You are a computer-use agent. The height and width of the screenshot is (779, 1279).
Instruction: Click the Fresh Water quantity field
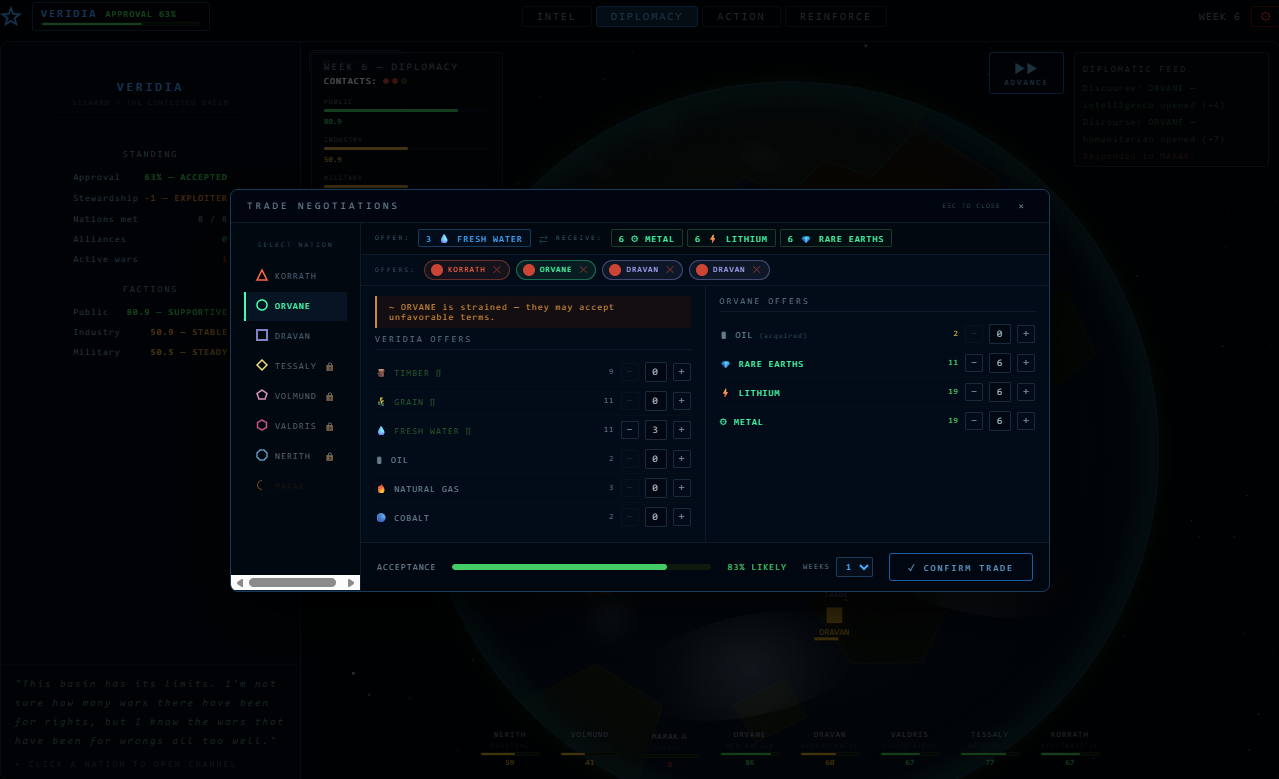coord(656,430)
